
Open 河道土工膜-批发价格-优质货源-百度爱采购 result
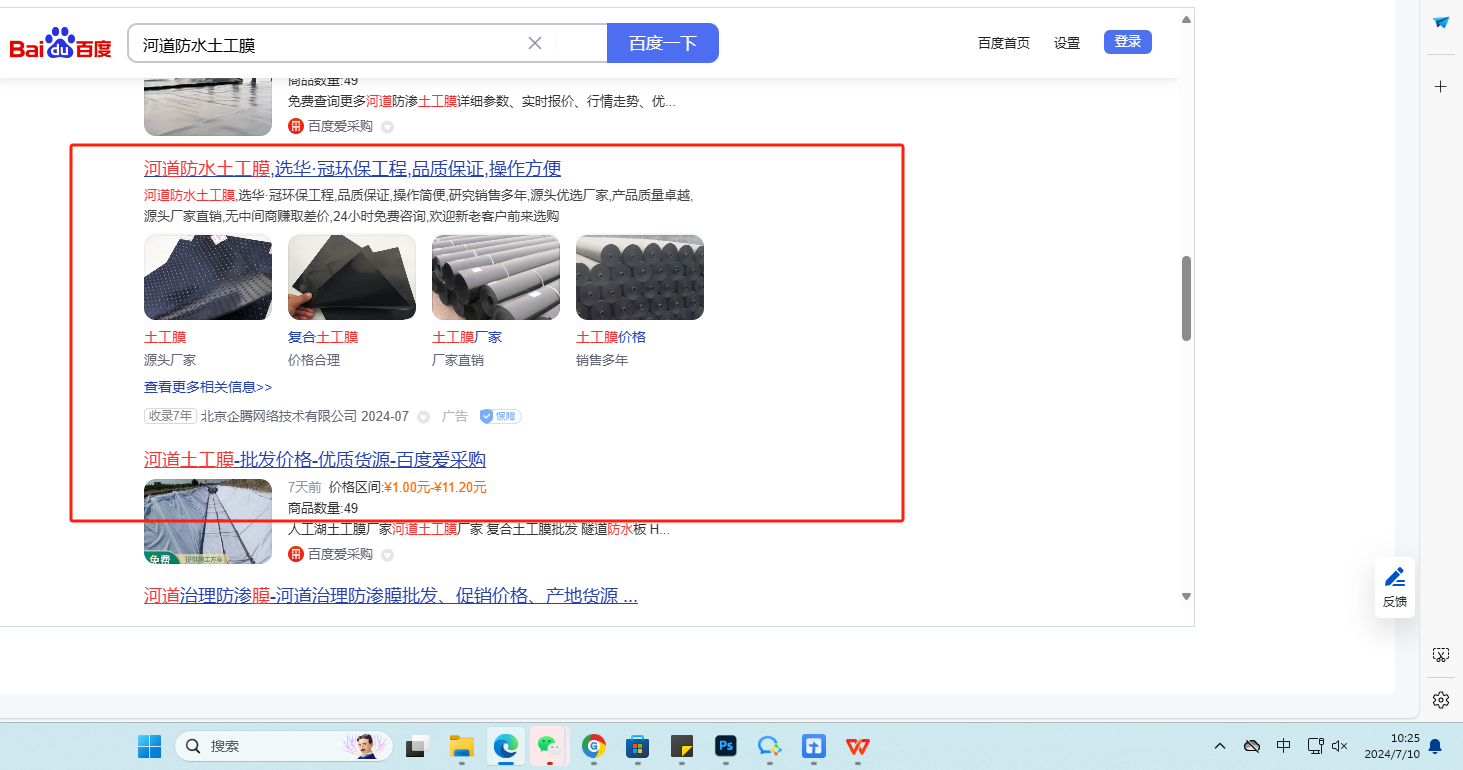(315, 460)
